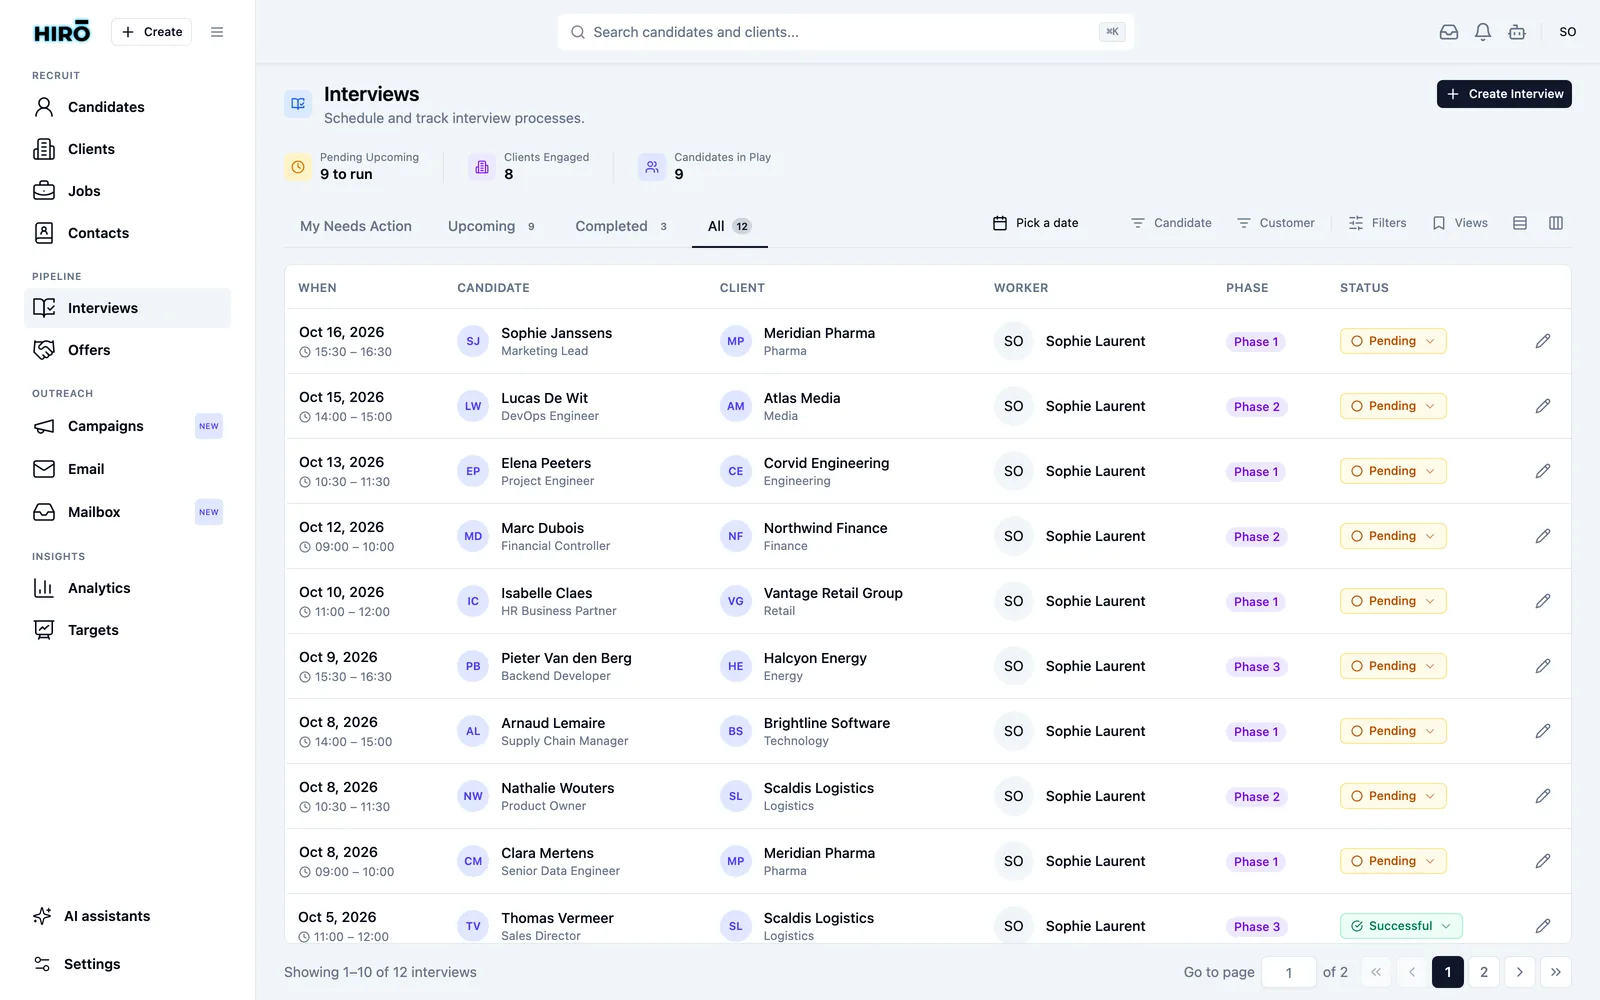
Task: Edit the Marc Dubois interview pencil icon
Action: 1543,536
